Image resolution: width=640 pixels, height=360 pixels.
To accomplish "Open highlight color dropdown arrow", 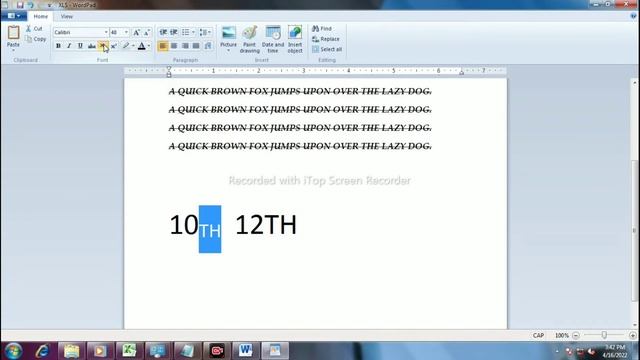I will point(133,46).
